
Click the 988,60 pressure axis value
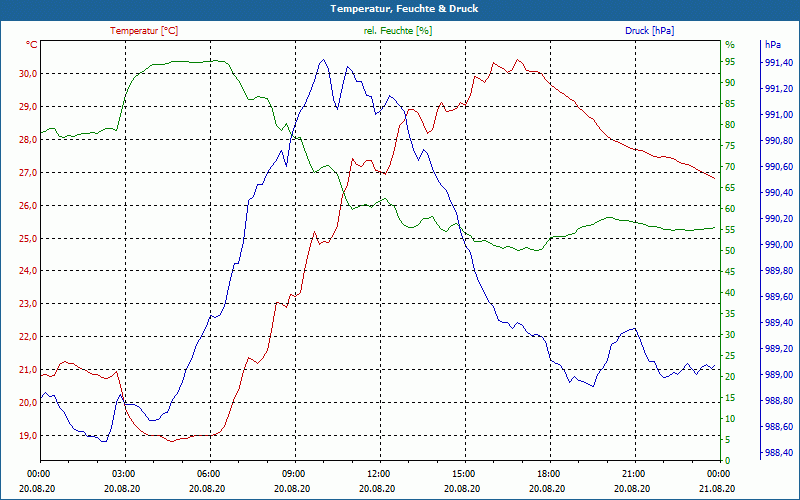779,427
